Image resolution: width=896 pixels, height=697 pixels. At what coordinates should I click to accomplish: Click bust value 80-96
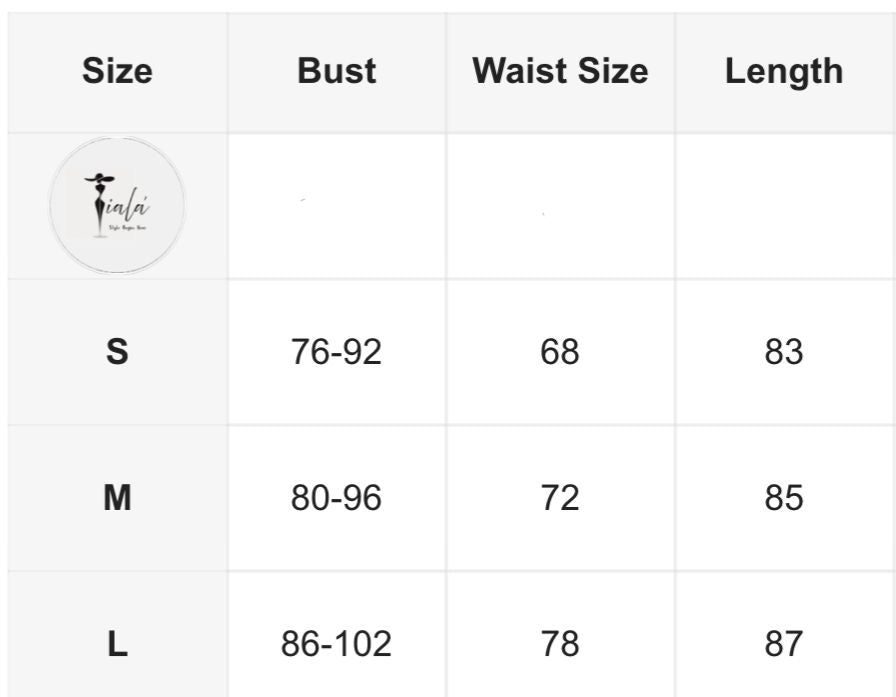click(337, 498)
